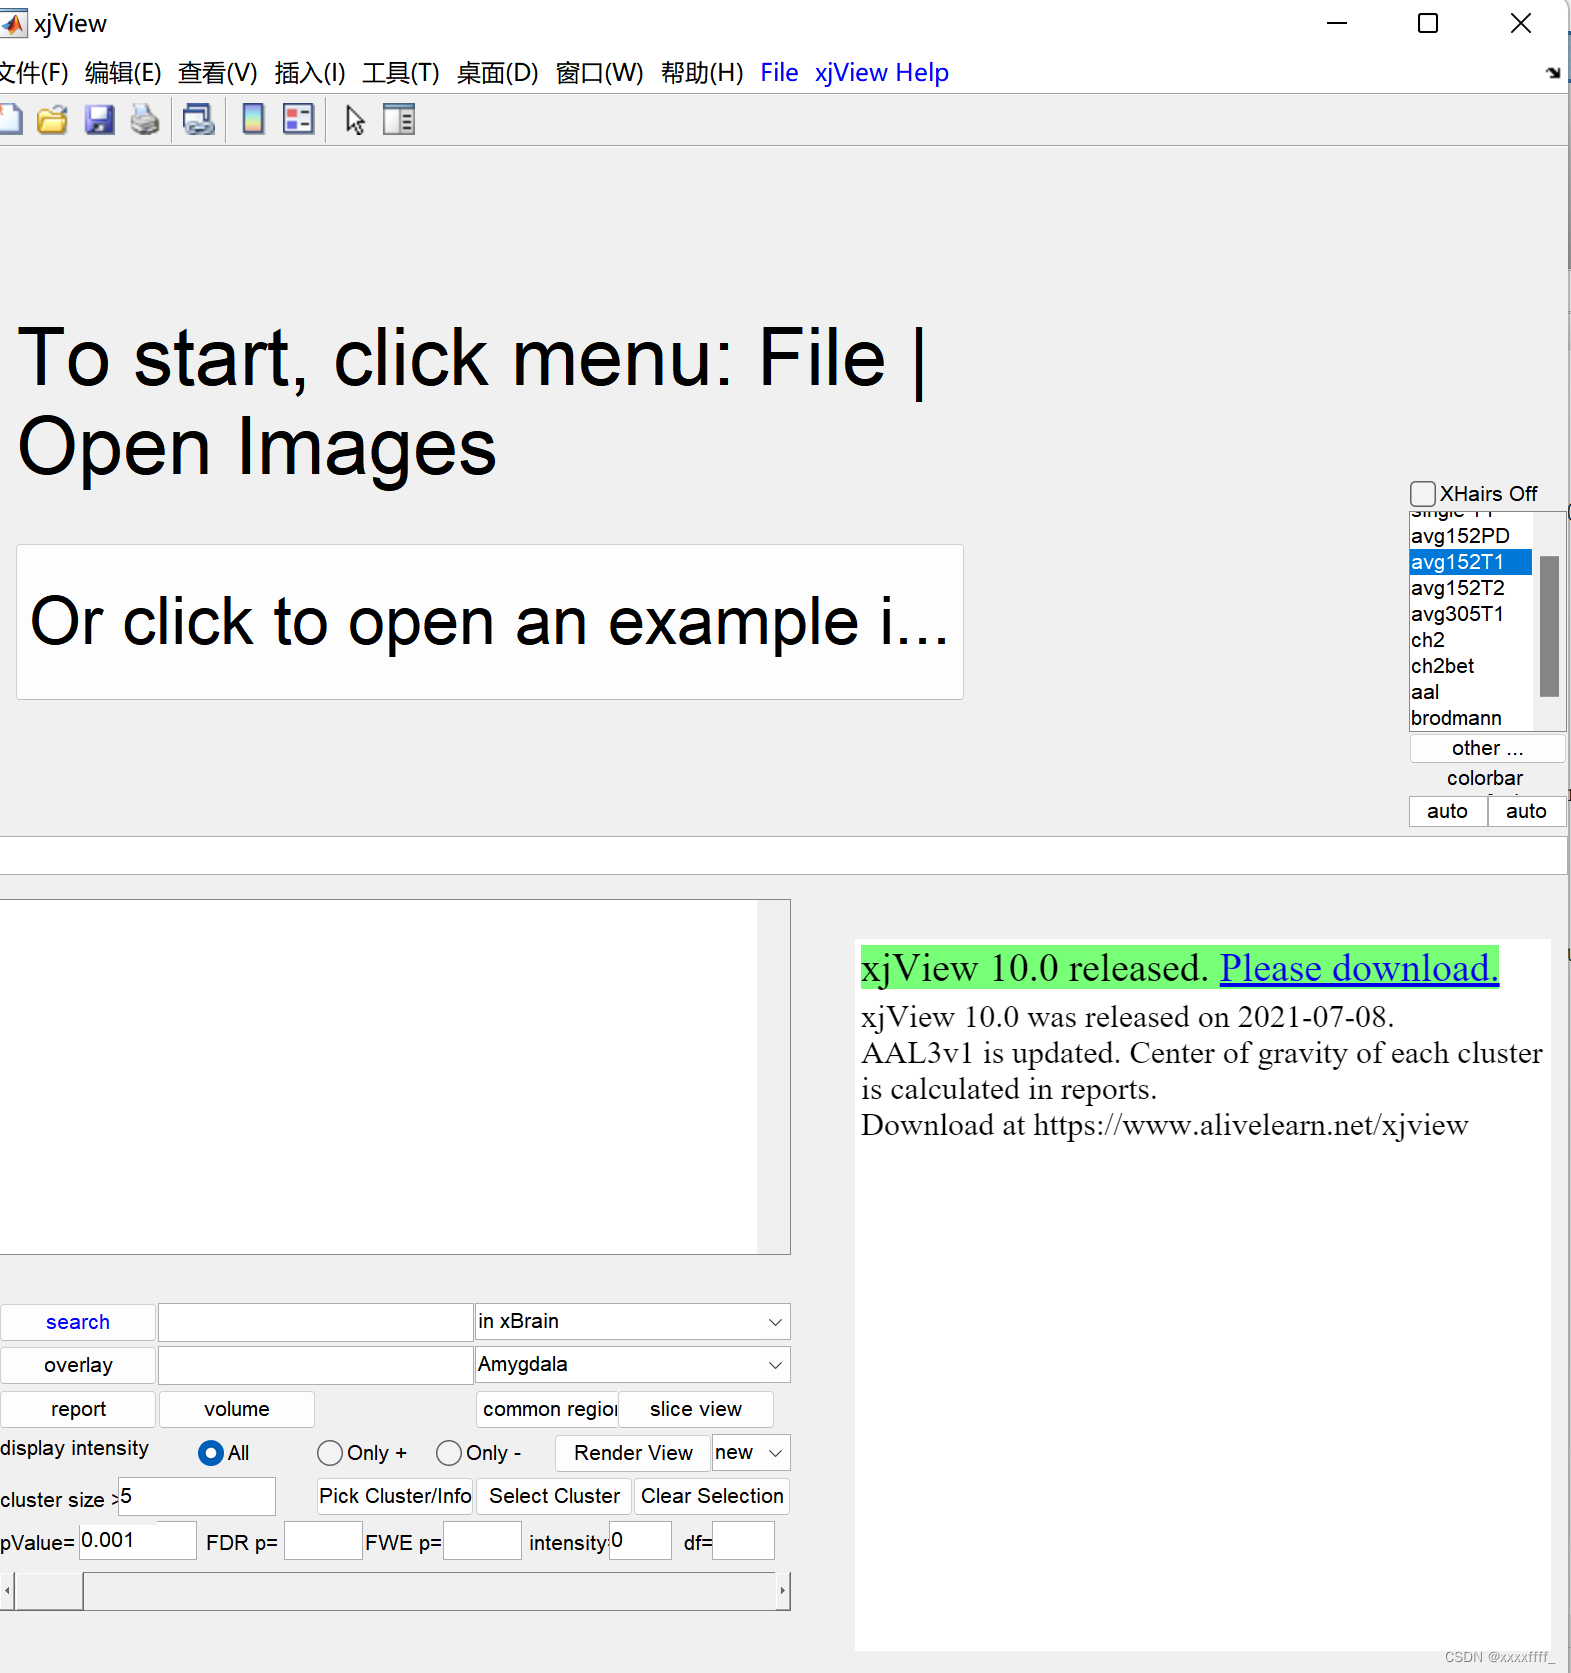Click the p-value slider track
This screenshot has height=1673, width=1571.
430,1591
